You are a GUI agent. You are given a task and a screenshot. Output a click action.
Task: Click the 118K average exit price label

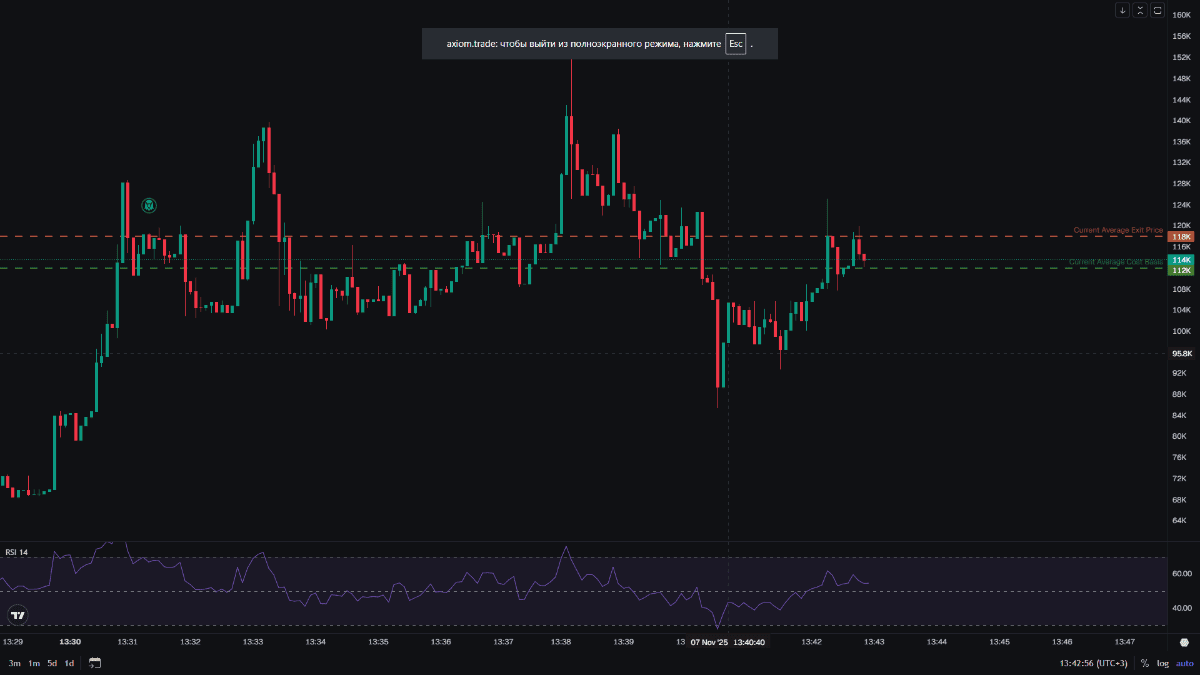pyautogui.click(x=1181, y=237)
